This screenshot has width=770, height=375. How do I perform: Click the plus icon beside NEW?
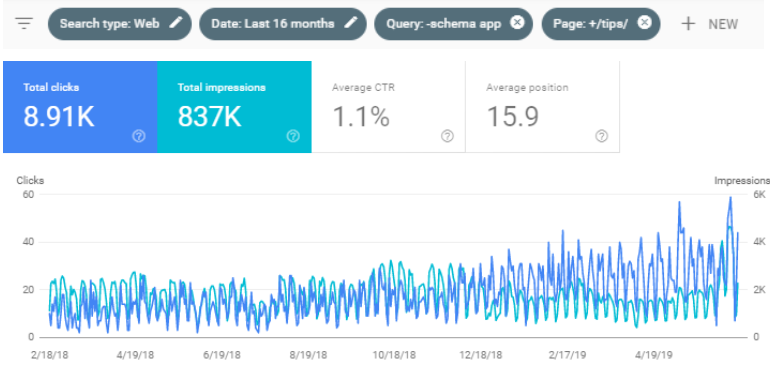click(689, 24)
